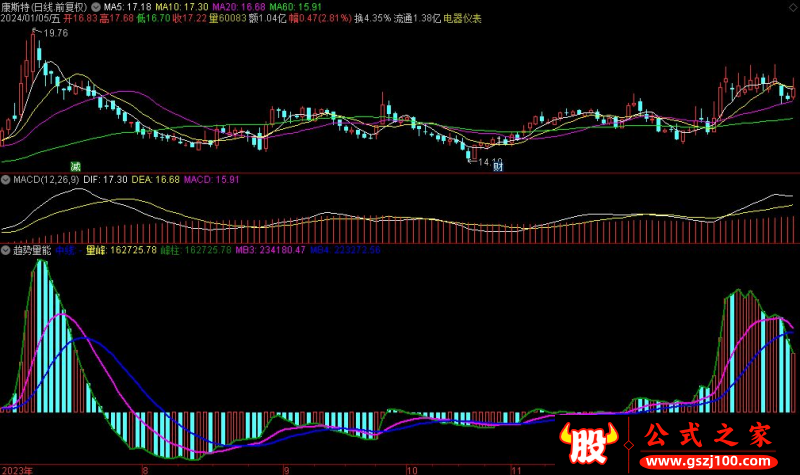Click the 趋势量能 indicator name

(30, 249)
